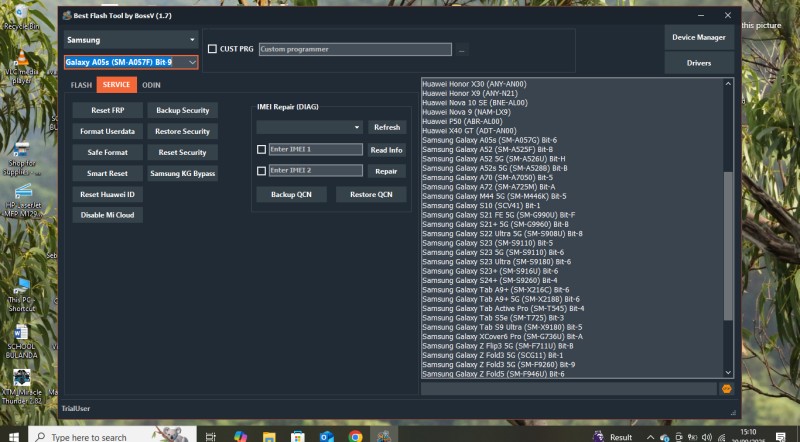Open the notification center icon
This screenshot has height=442, width=800.
point(781,437)
